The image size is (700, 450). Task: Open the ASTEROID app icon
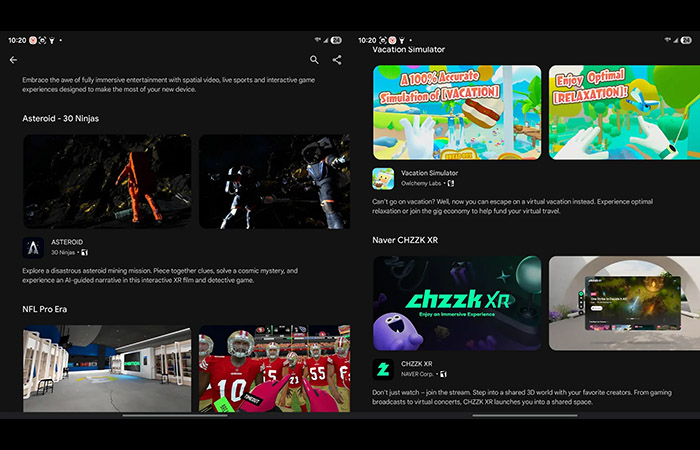click(33, 248)
